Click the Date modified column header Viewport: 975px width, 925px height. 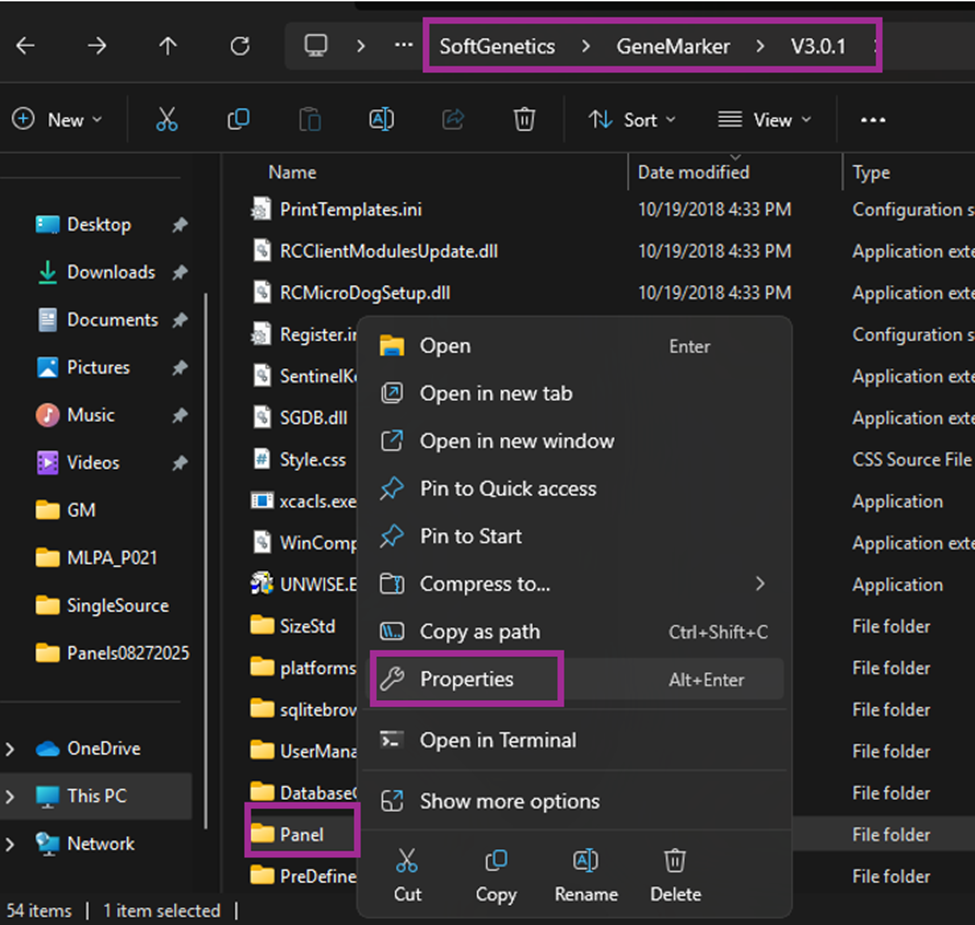point(693,173)
